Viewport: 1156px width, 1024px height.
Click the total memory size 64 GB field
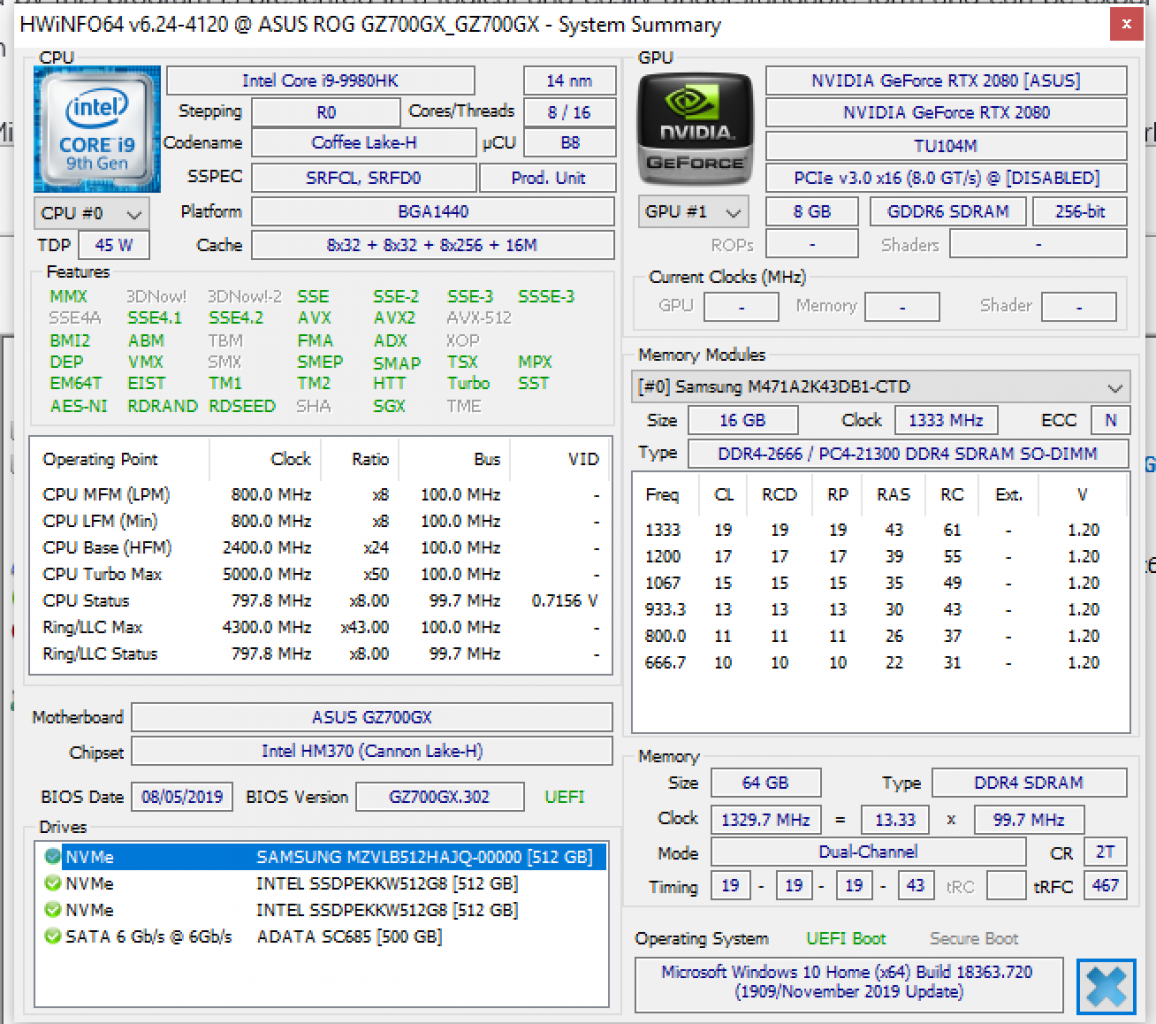pos(765,782)
